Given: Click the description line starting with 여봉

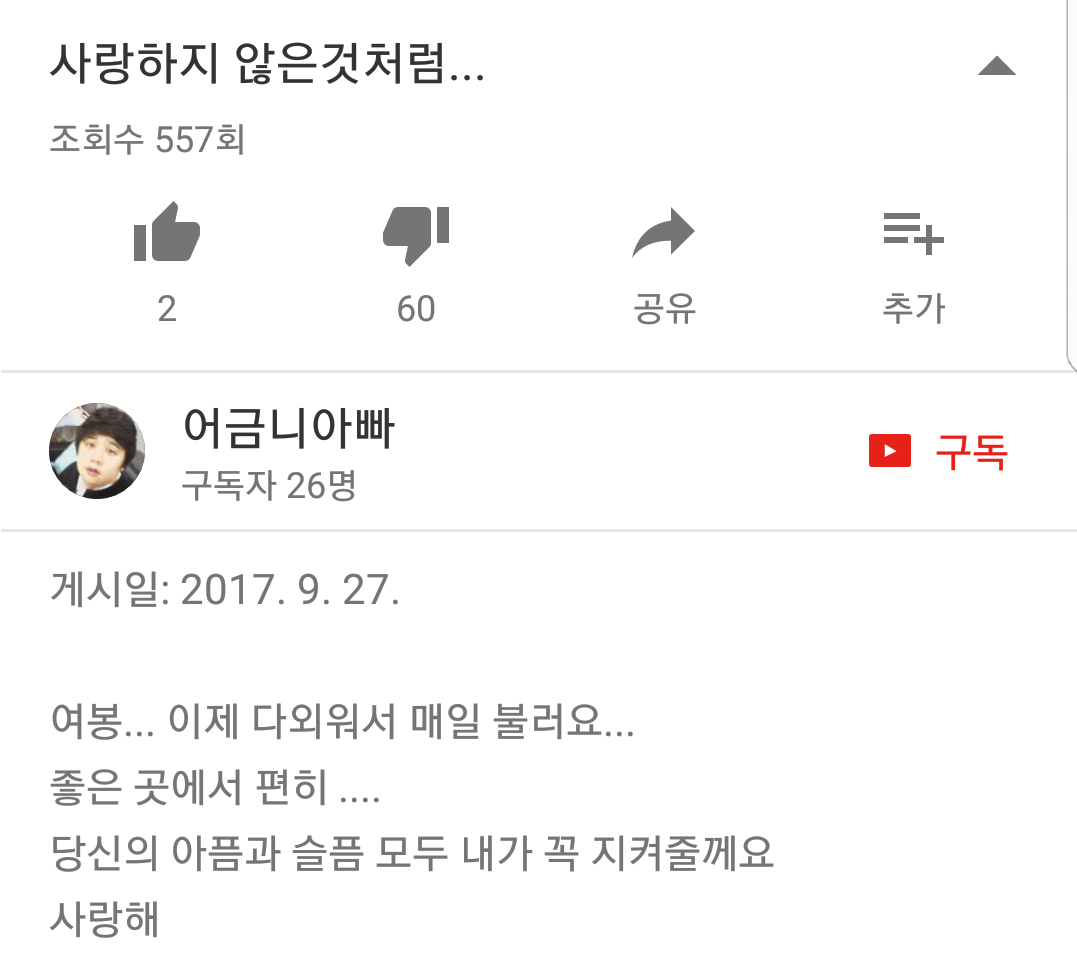Looking at the screenshot, I should [x=343, y=721].
